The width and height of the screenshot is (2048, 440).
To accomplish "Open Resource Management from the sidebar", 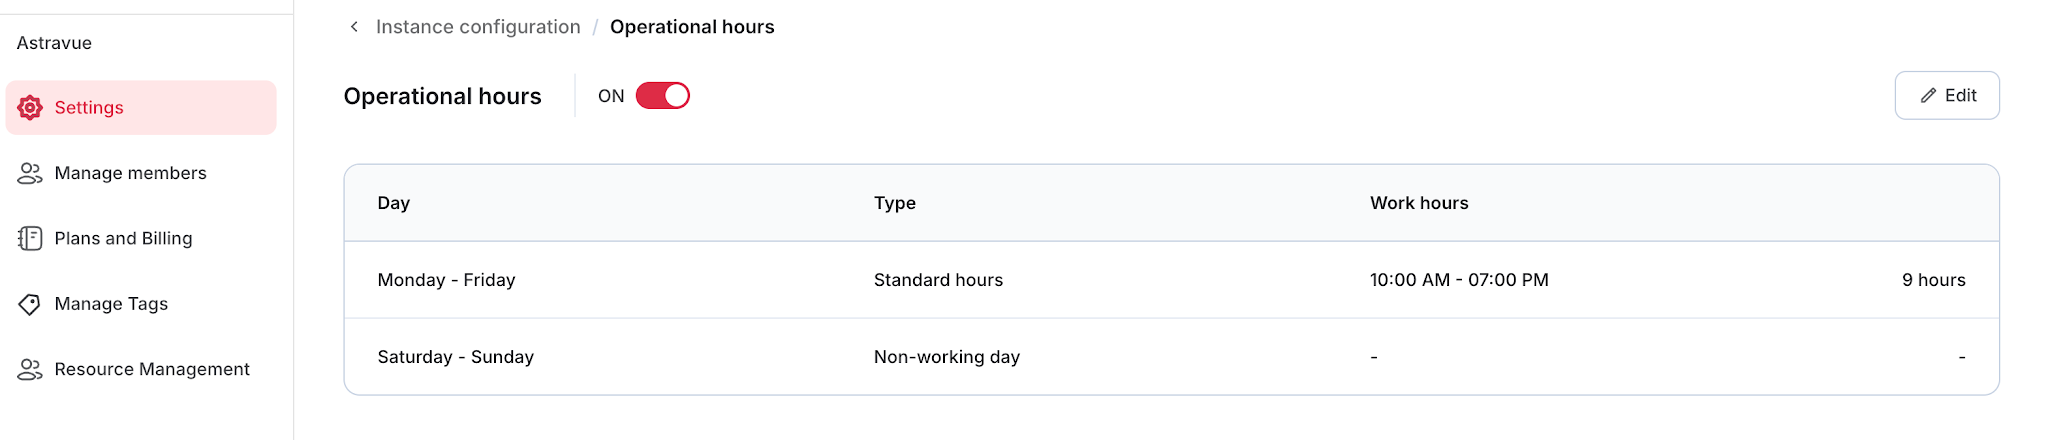I will tap(141, 369).
